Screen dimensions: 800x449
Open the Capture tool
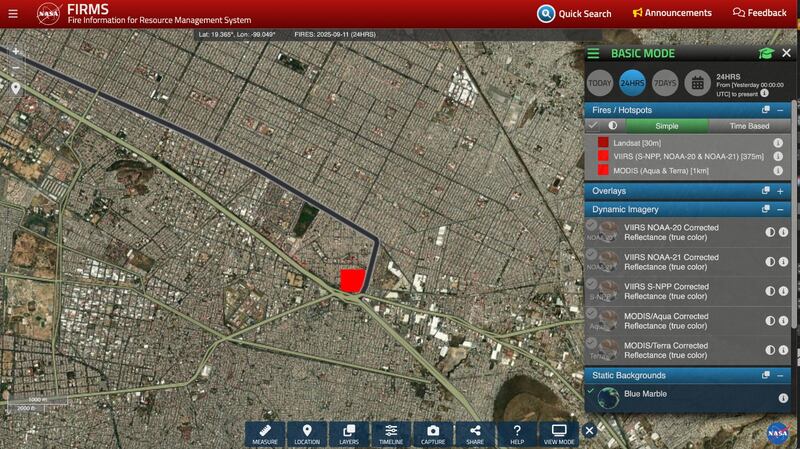(x=433, y=435)
